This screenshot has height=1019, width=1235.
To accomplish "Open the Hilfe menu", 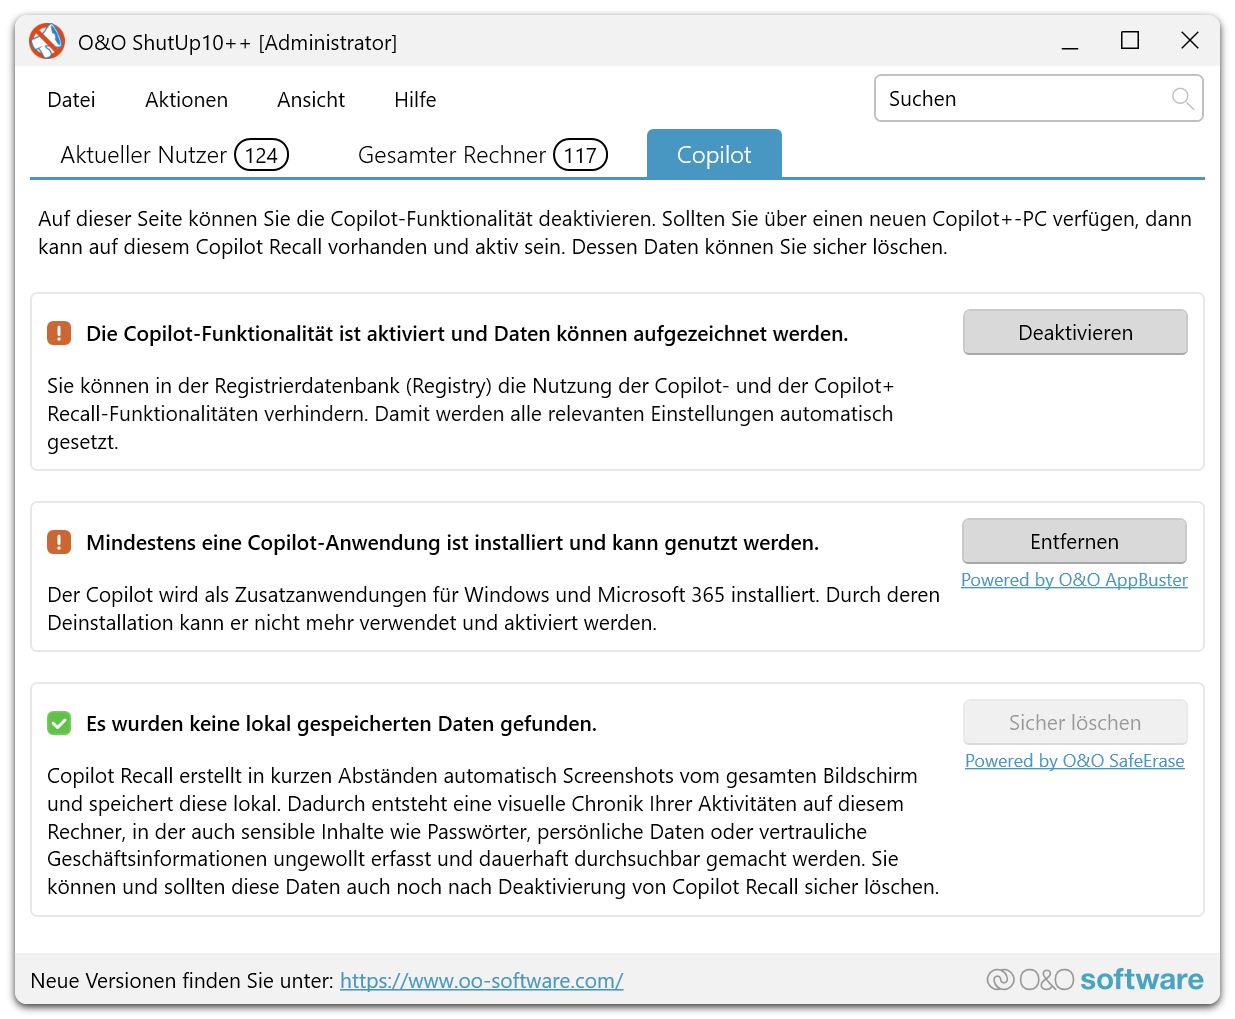I will (x=415, y=100).
